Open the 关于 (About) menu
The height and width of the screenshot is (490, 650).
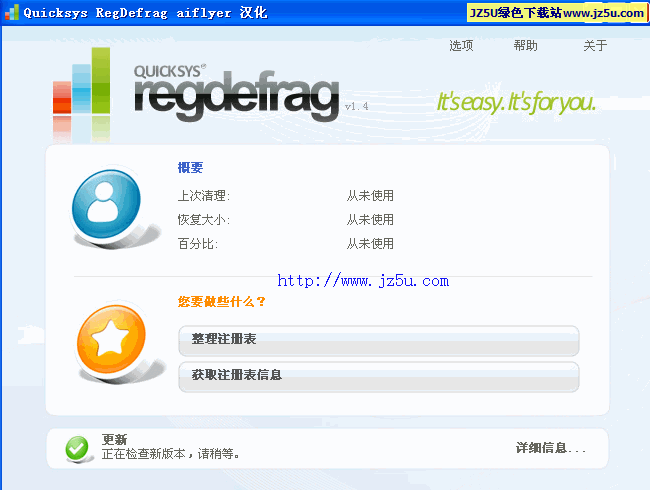tap(595, 45)
